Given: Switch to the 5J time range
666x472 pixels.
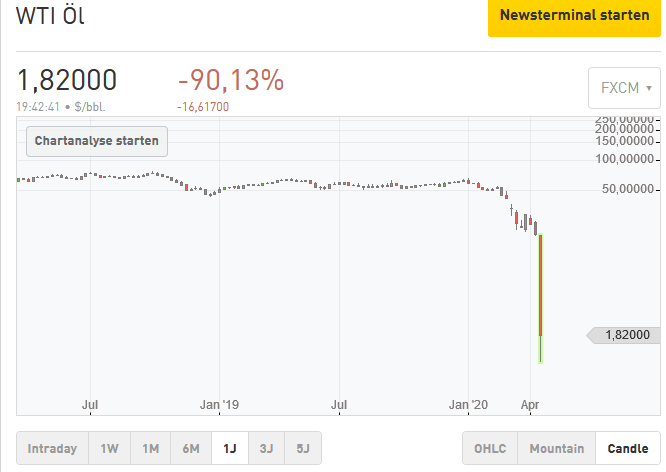Looking at the screenshot, I should pyautogui.click(x=303, y=448).
